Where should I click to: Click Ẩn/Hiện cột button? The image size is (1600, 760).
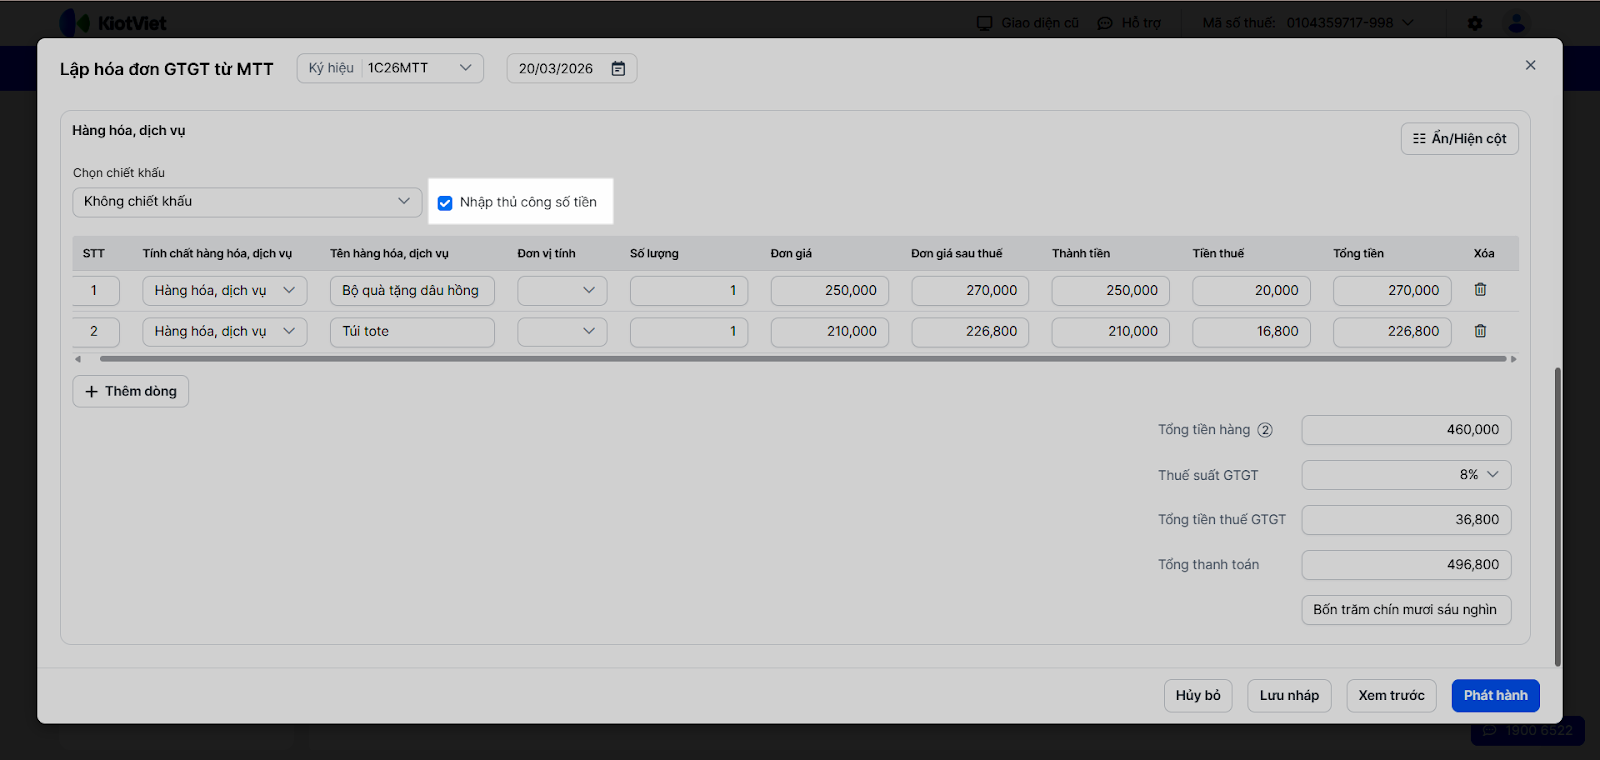tap(1460, 139)
